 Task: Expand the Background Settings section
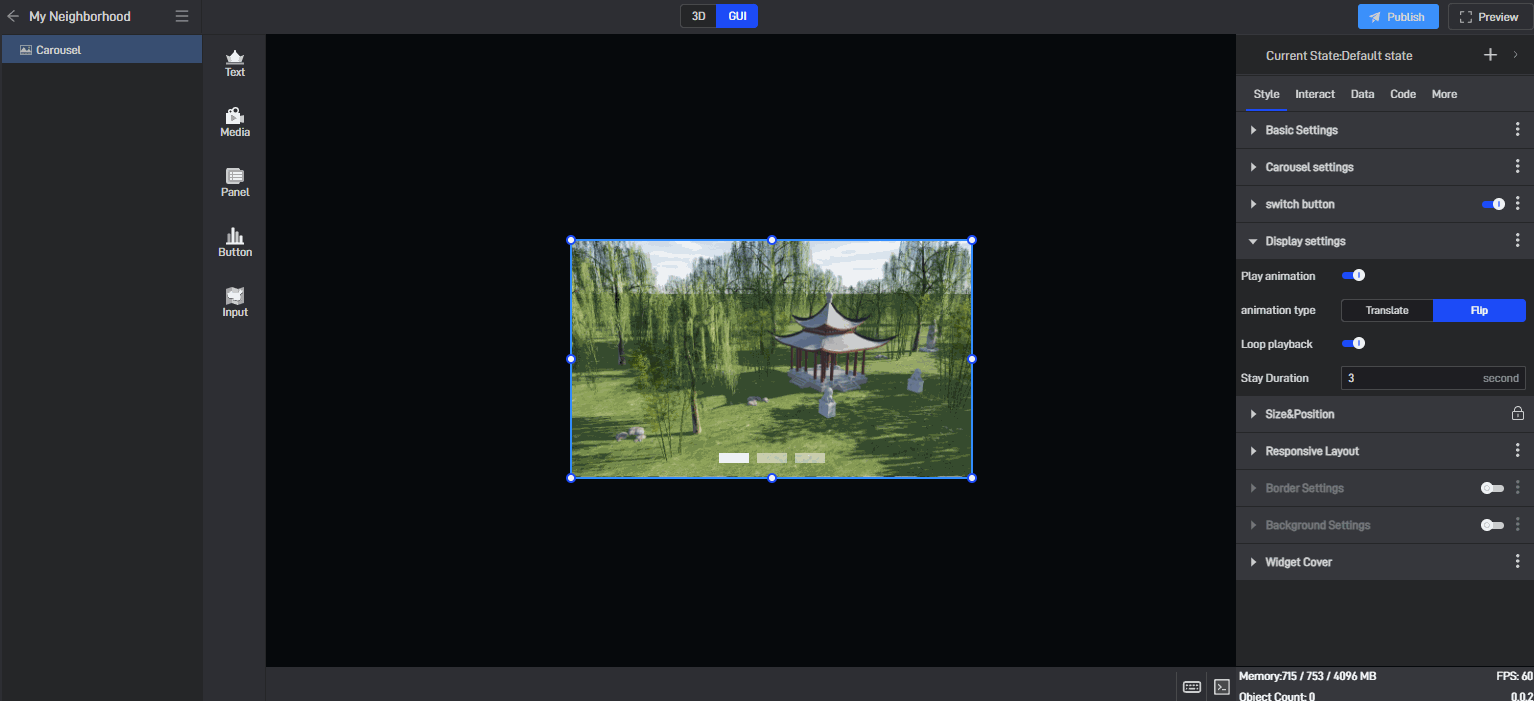pos(1253,525)
